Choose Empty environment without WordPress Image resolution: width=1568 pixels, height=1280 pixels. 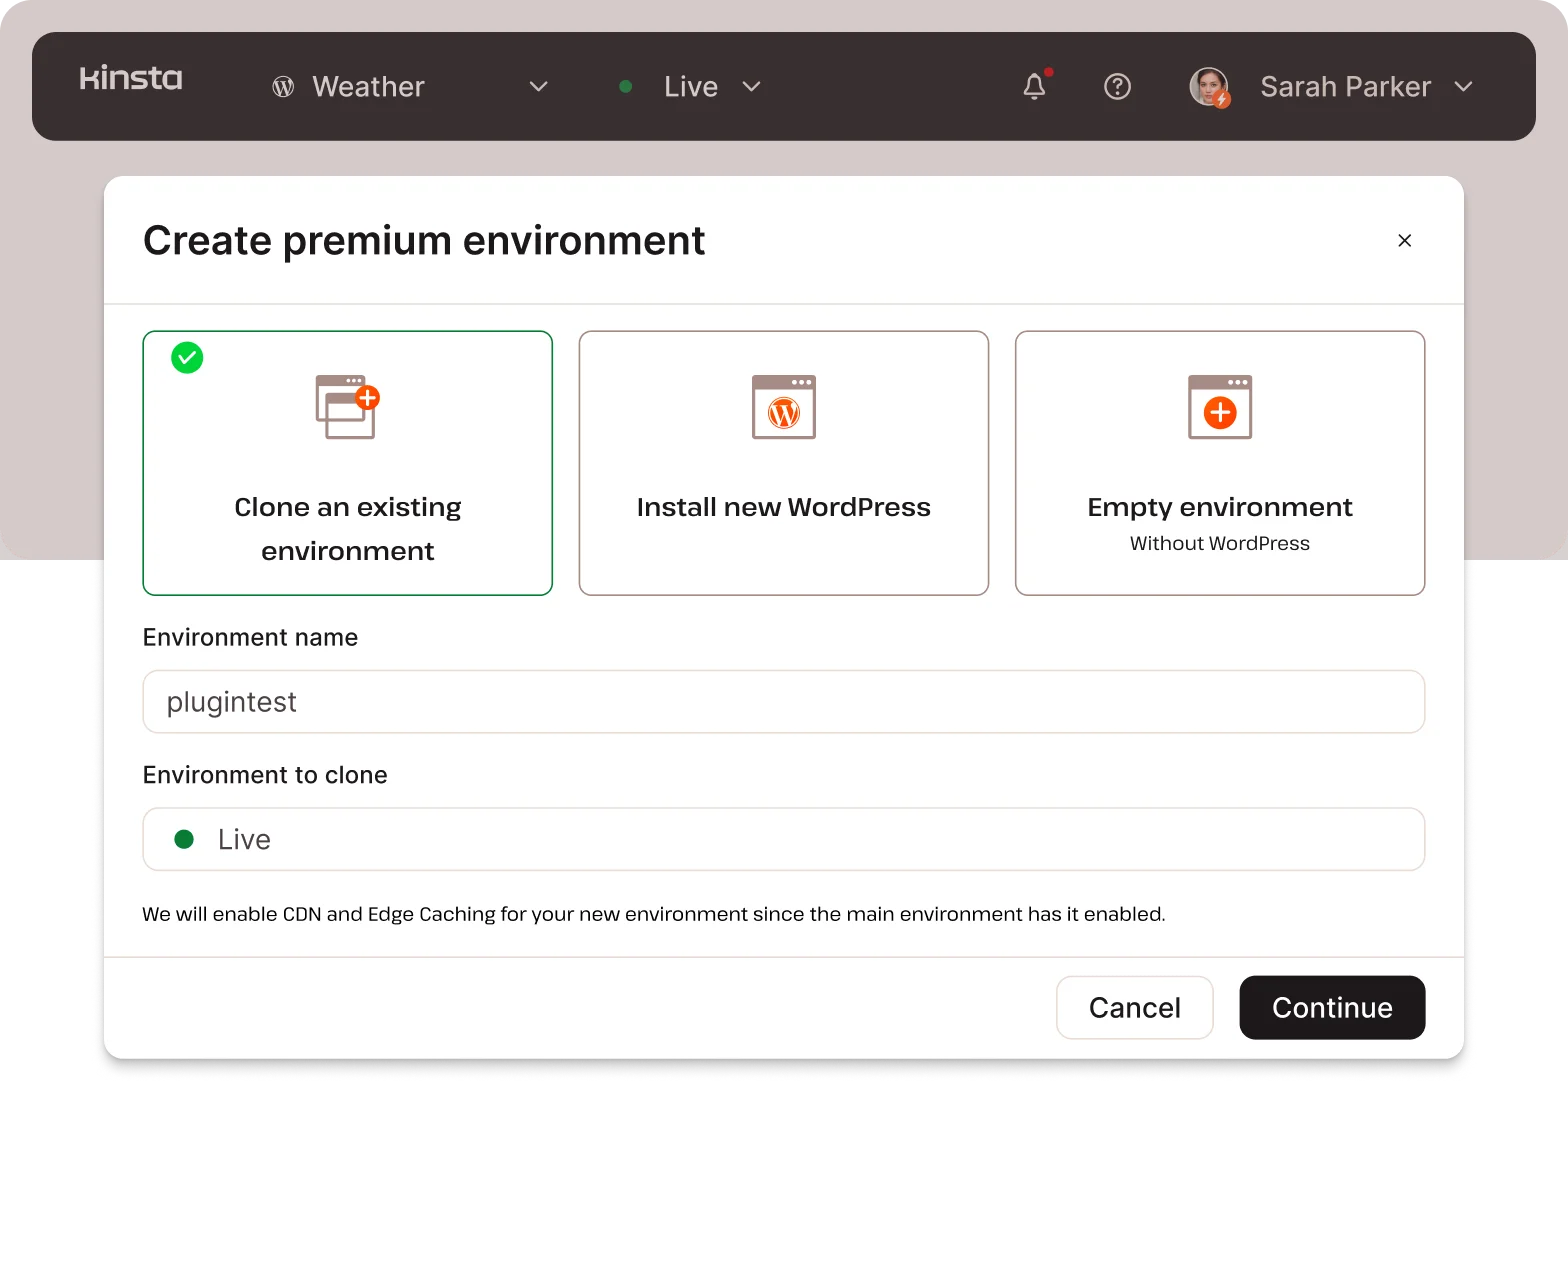(1219, 522)
